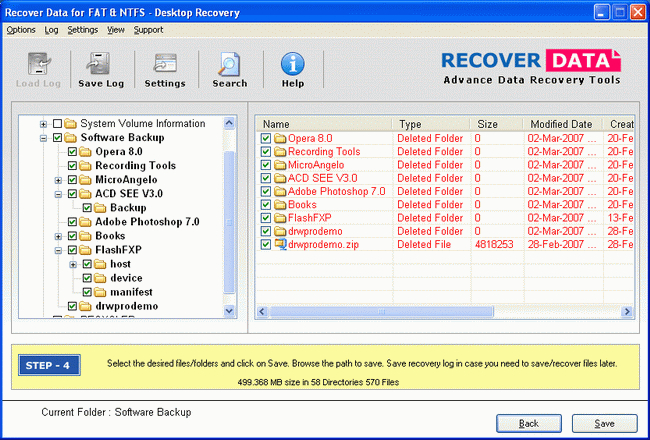Click the Back button
The height and width of the screenshot is (440, 650).
(528, 424)
